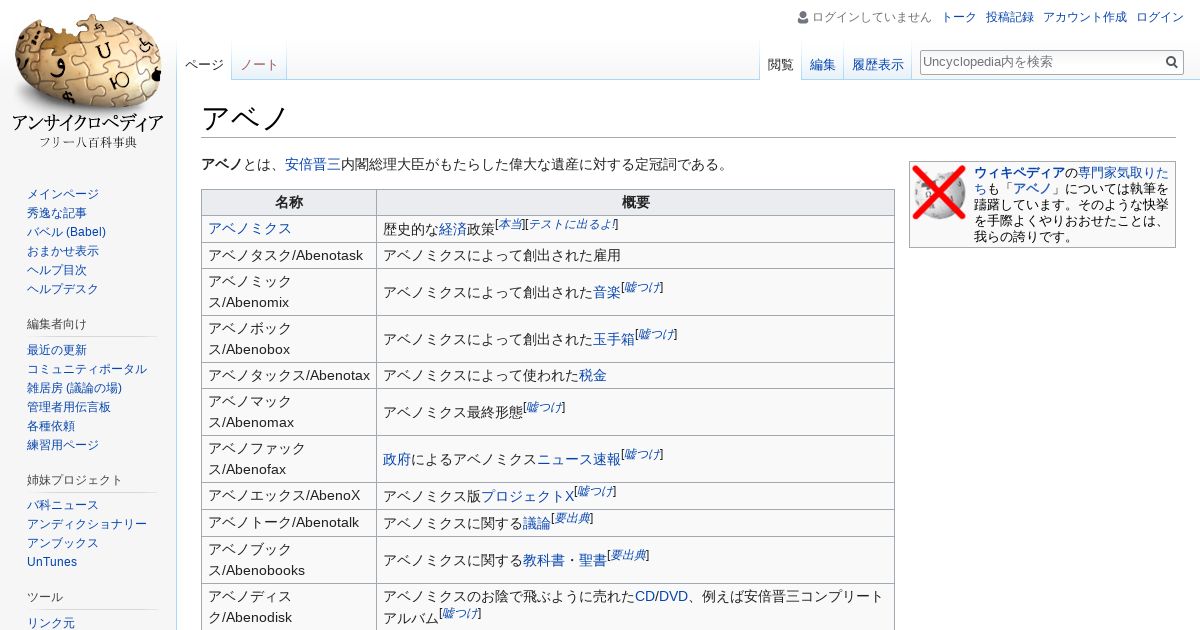Open アンディクショナリー sister project link
Screen dimensions: 1200x630
point(87,524)
